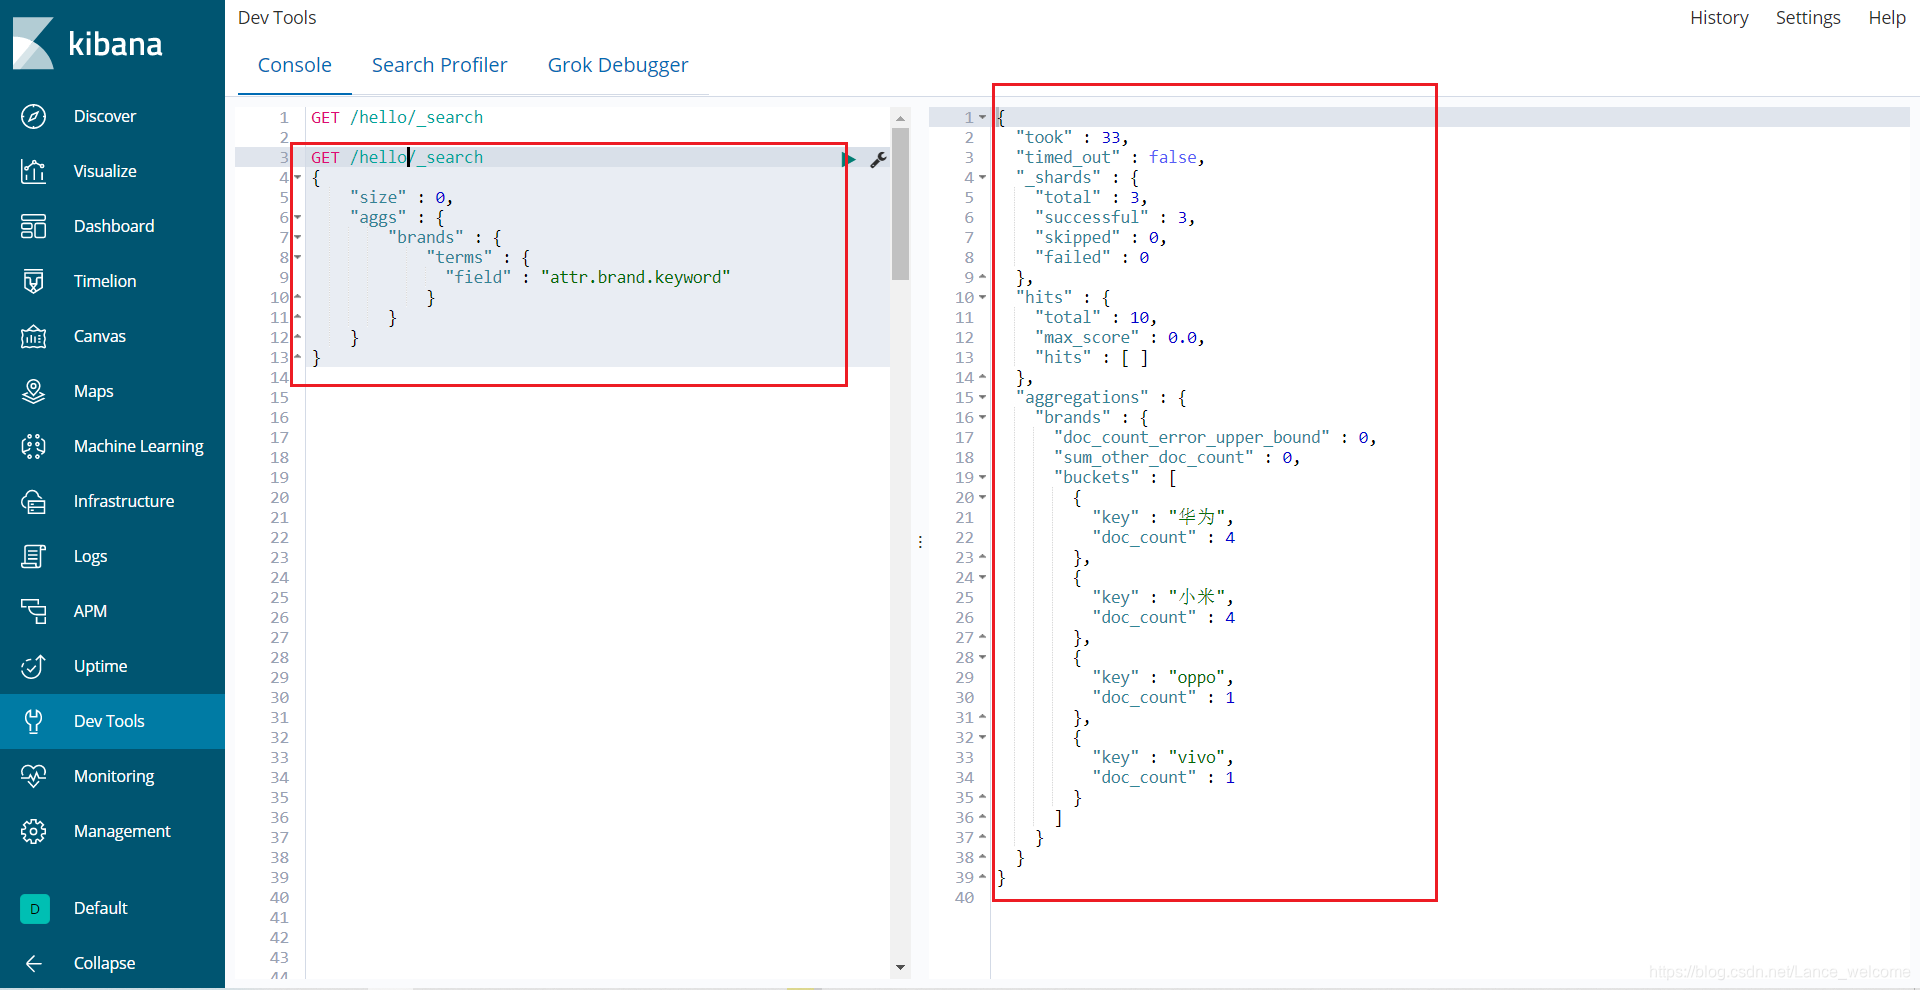Open request options wrench icon

878,159
